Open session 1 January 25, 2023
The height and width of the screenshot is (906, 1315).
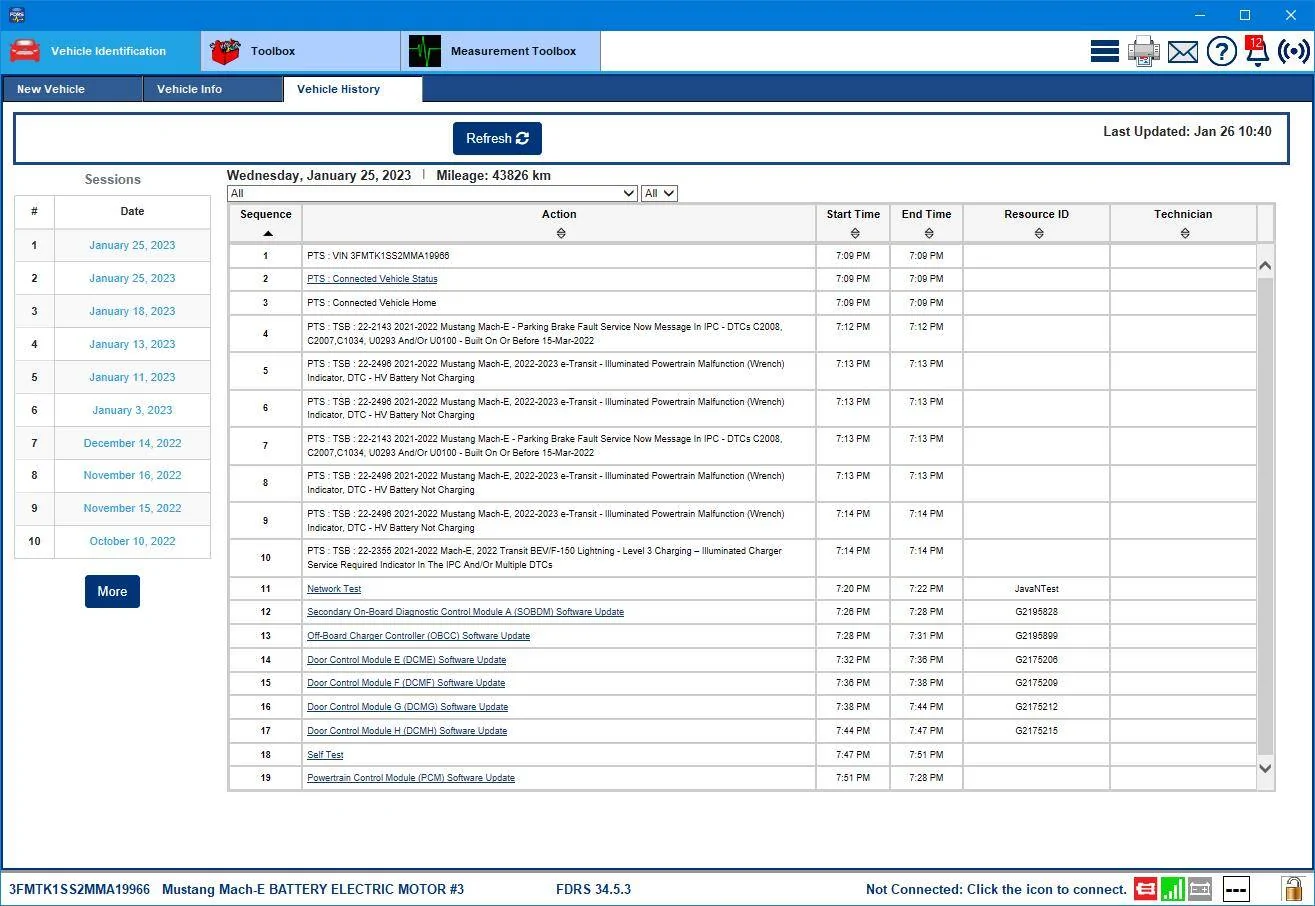[x=132, y=245]
